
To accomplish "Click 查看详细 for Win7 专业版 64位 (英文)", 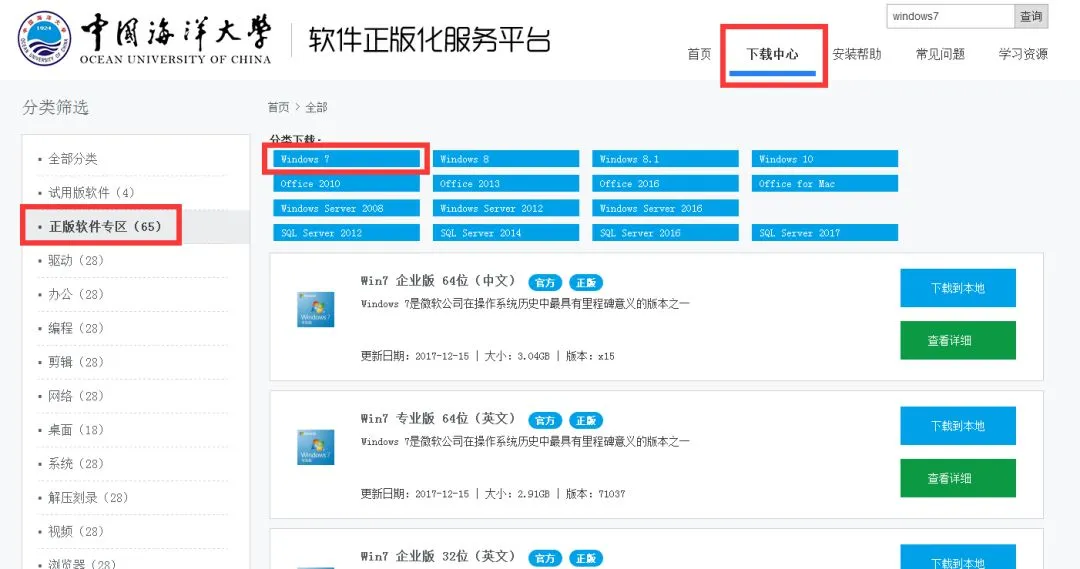I will click(957, 478).
